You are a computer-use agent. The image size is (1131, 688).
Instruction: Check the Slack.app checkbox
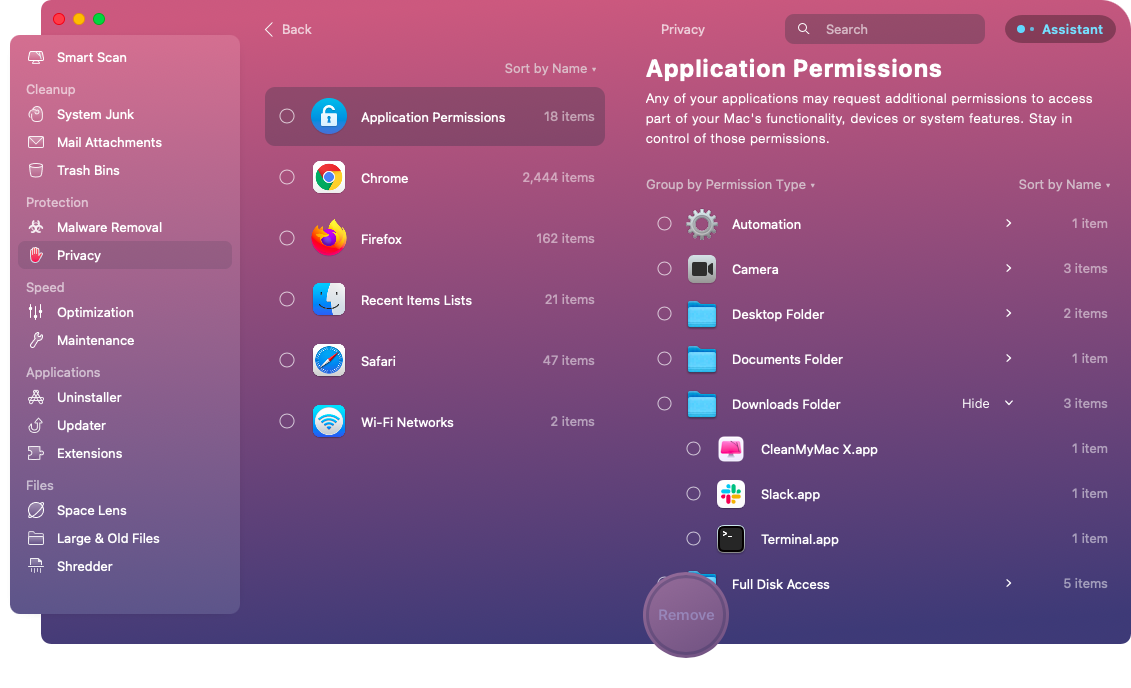[x=693, y=494]
